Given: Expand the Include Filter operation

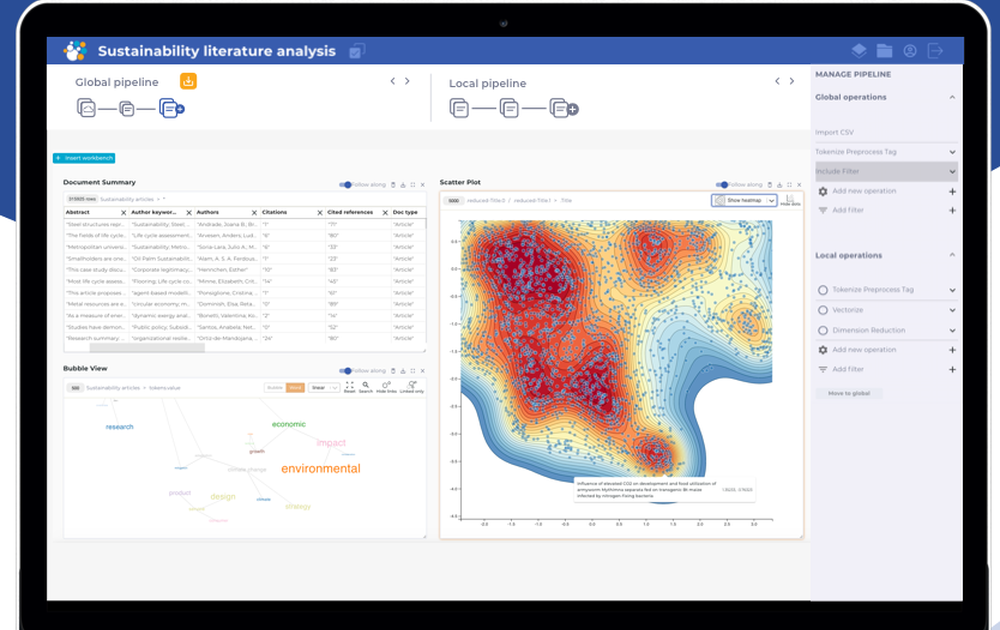Looking at the screenshot, I should point(952,172).
